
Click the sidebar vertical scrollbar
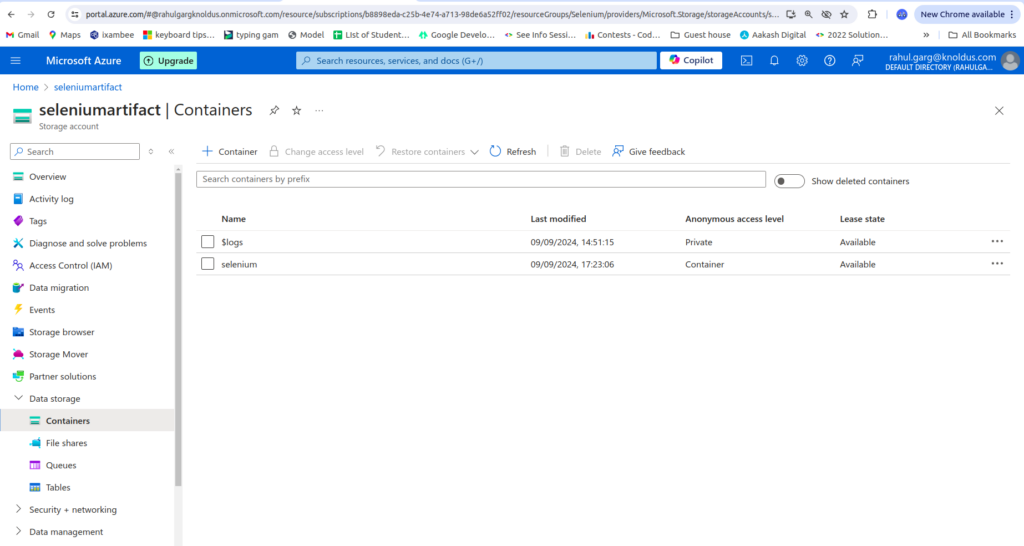point(178,330)
